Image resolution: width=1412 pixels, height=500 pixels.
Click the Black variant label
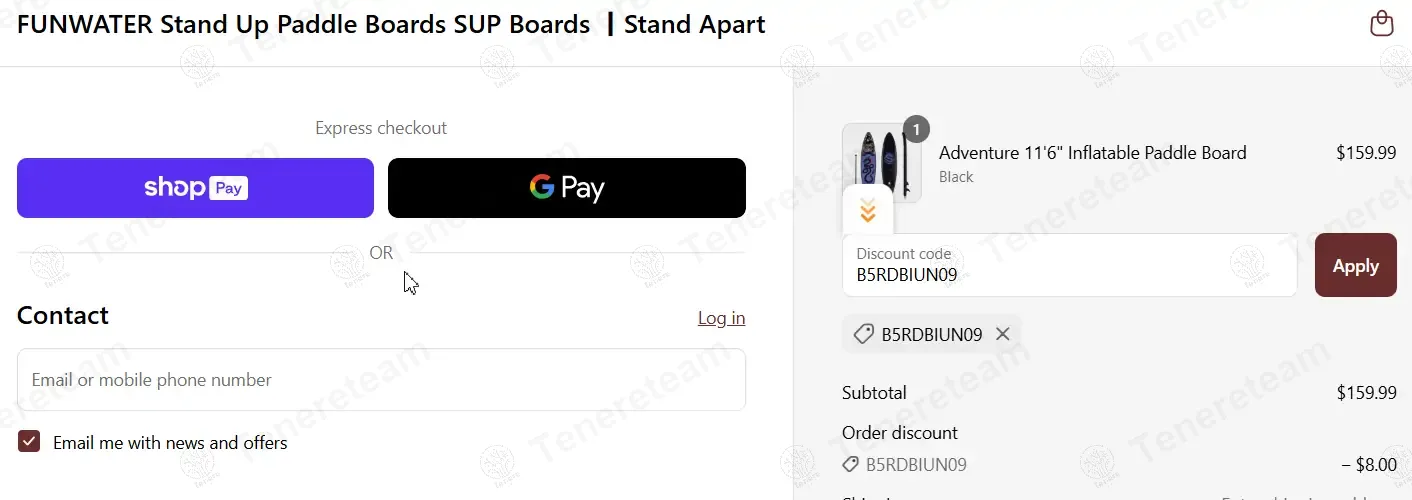pyautogui.click(x=956, y=177)
